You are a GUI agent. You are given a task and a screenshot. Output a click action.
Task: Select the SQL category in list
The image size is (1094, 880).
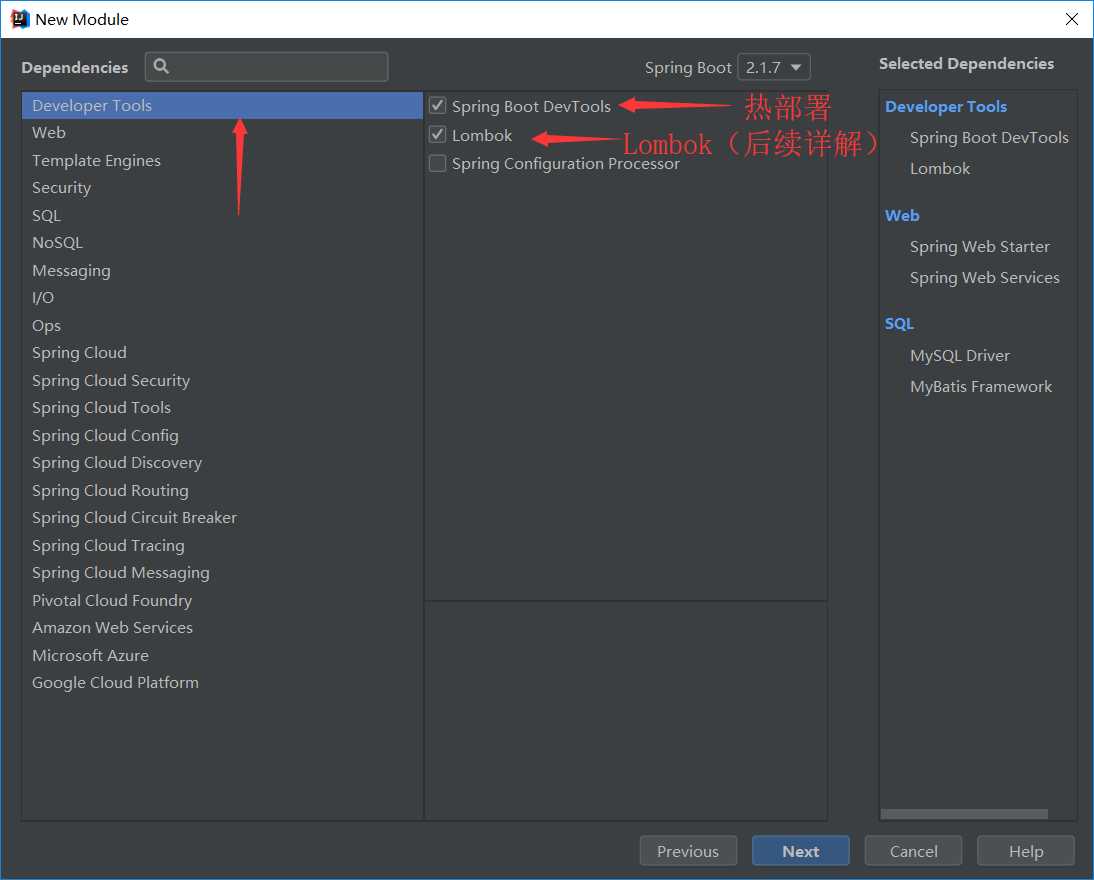[222, 216]
